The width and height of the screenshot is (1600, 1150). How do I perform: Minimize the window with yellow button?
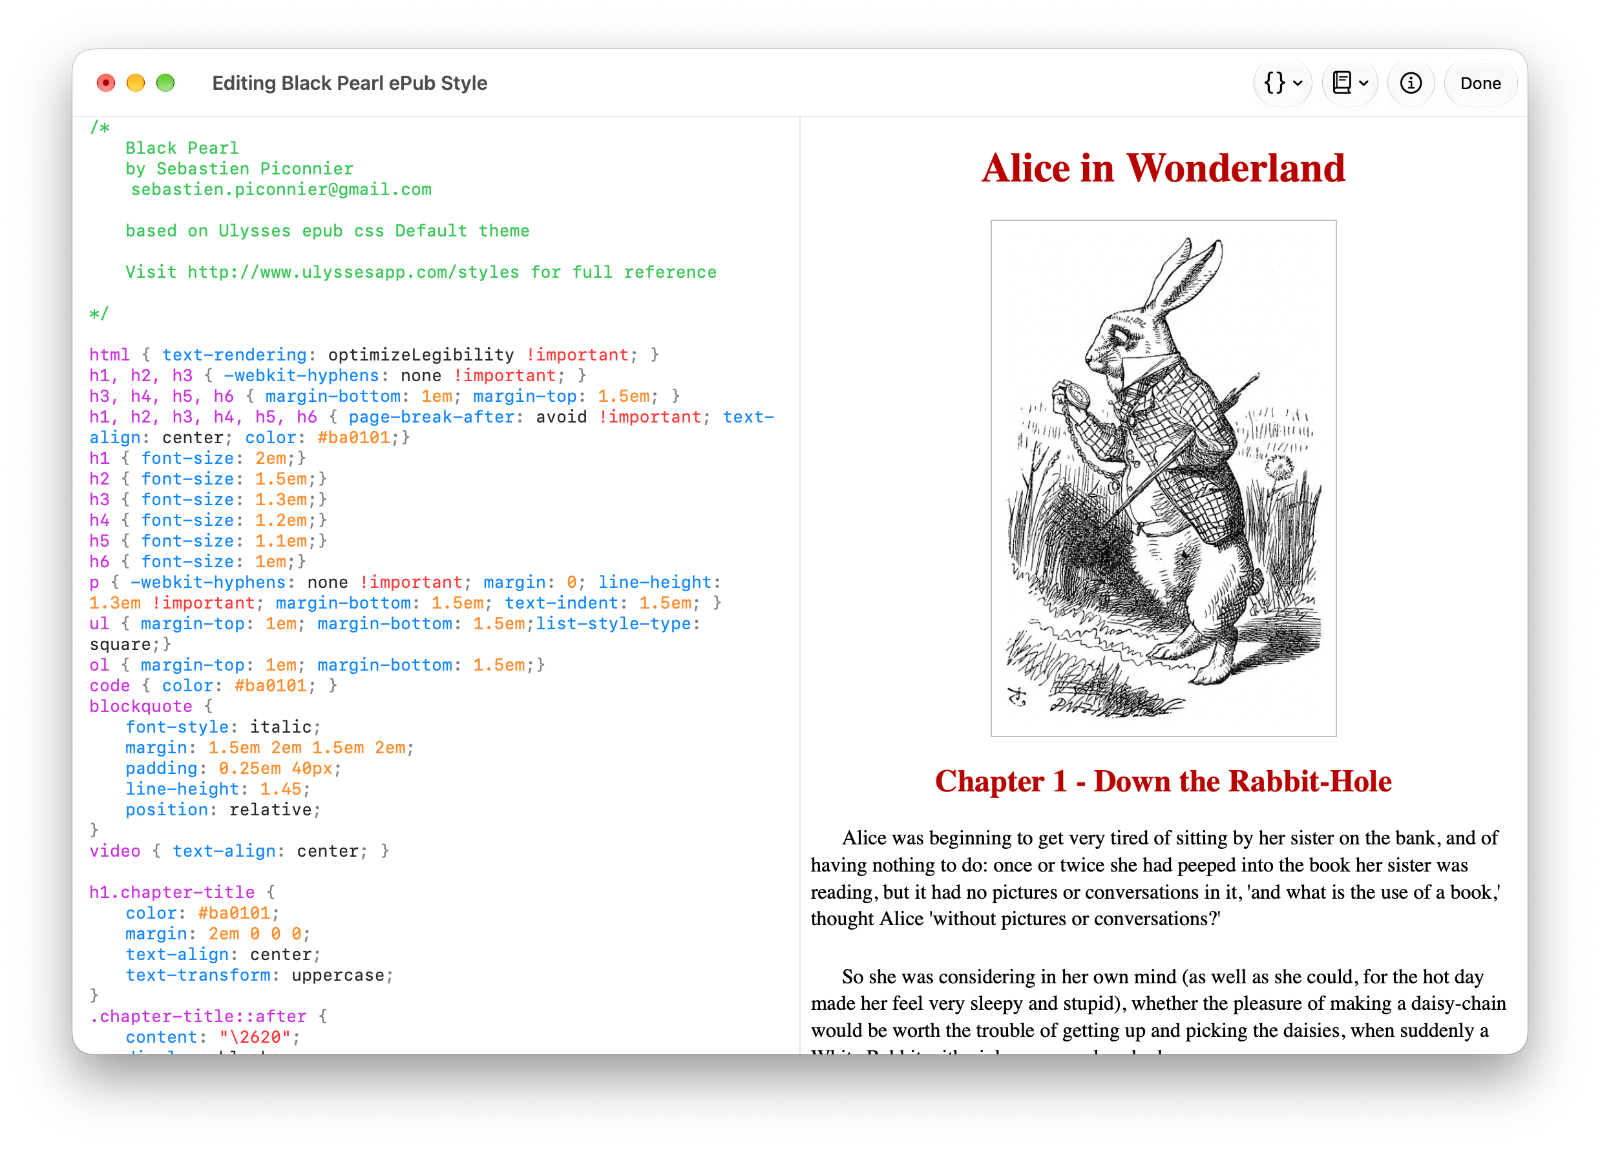point(136,83)
